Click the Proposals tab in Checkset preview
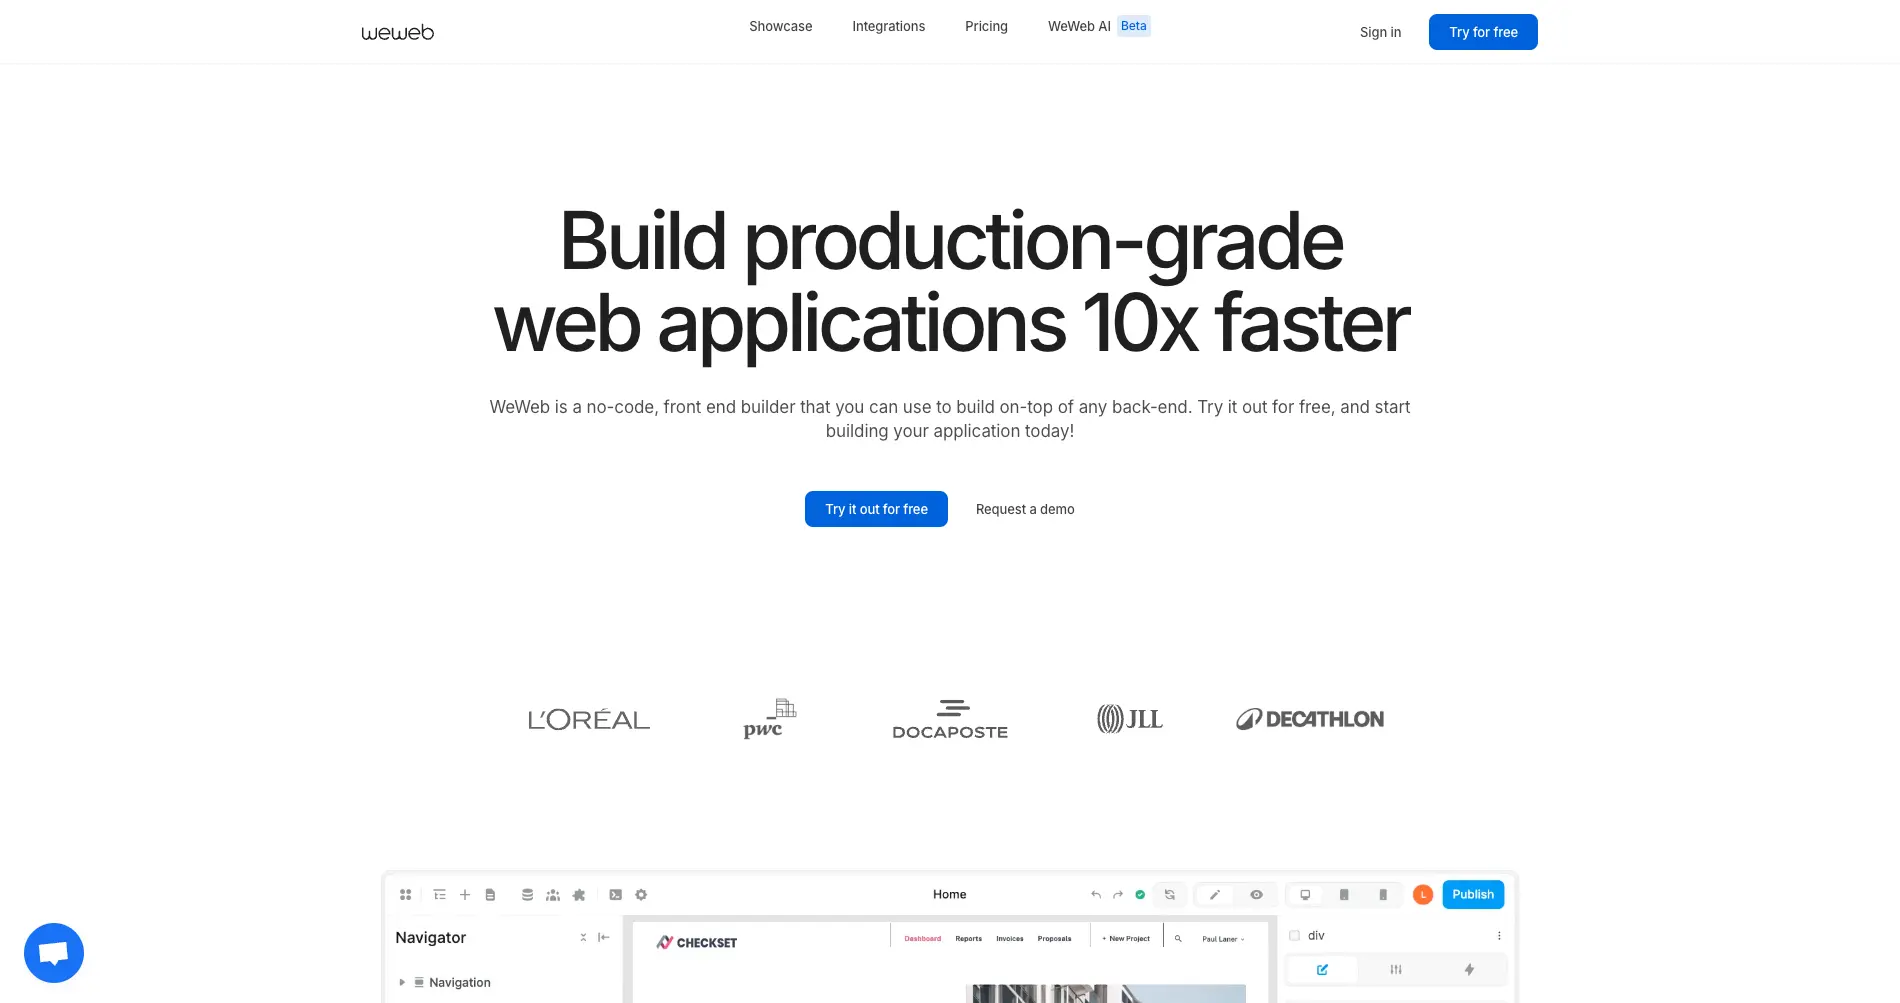The height and width of the screenshot is (1003, 1900). click(x=1055, y=939)
